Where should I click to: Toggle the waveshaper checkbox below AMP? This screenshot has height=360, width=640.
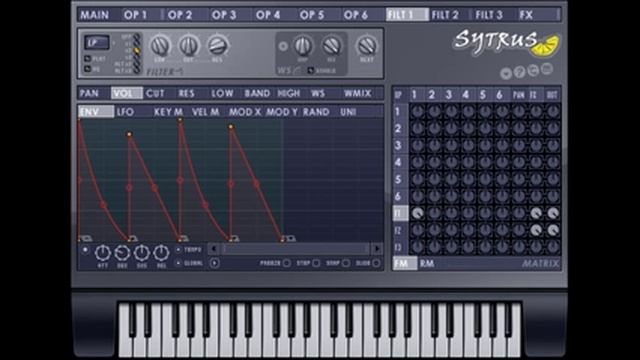(x=310, y=71)
